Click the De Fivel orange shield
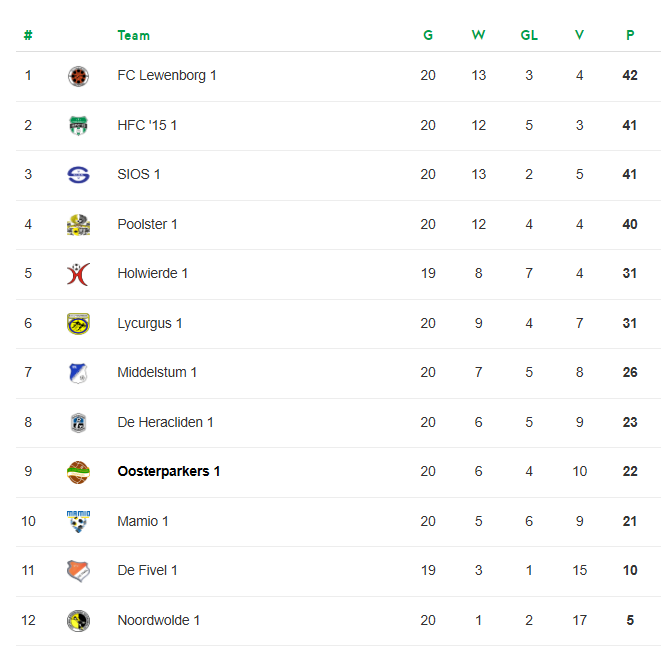The image size is (661, 649). [78, 571]
